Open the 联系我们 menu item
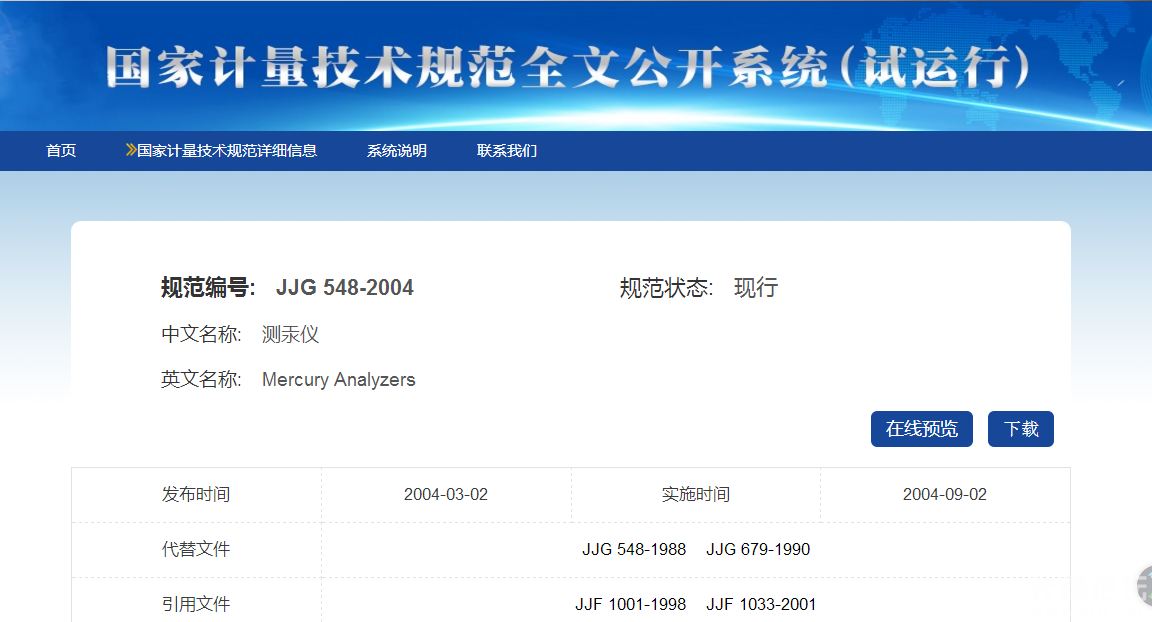This screenshot has height=622, width=1152. click(x=507, y=151)
